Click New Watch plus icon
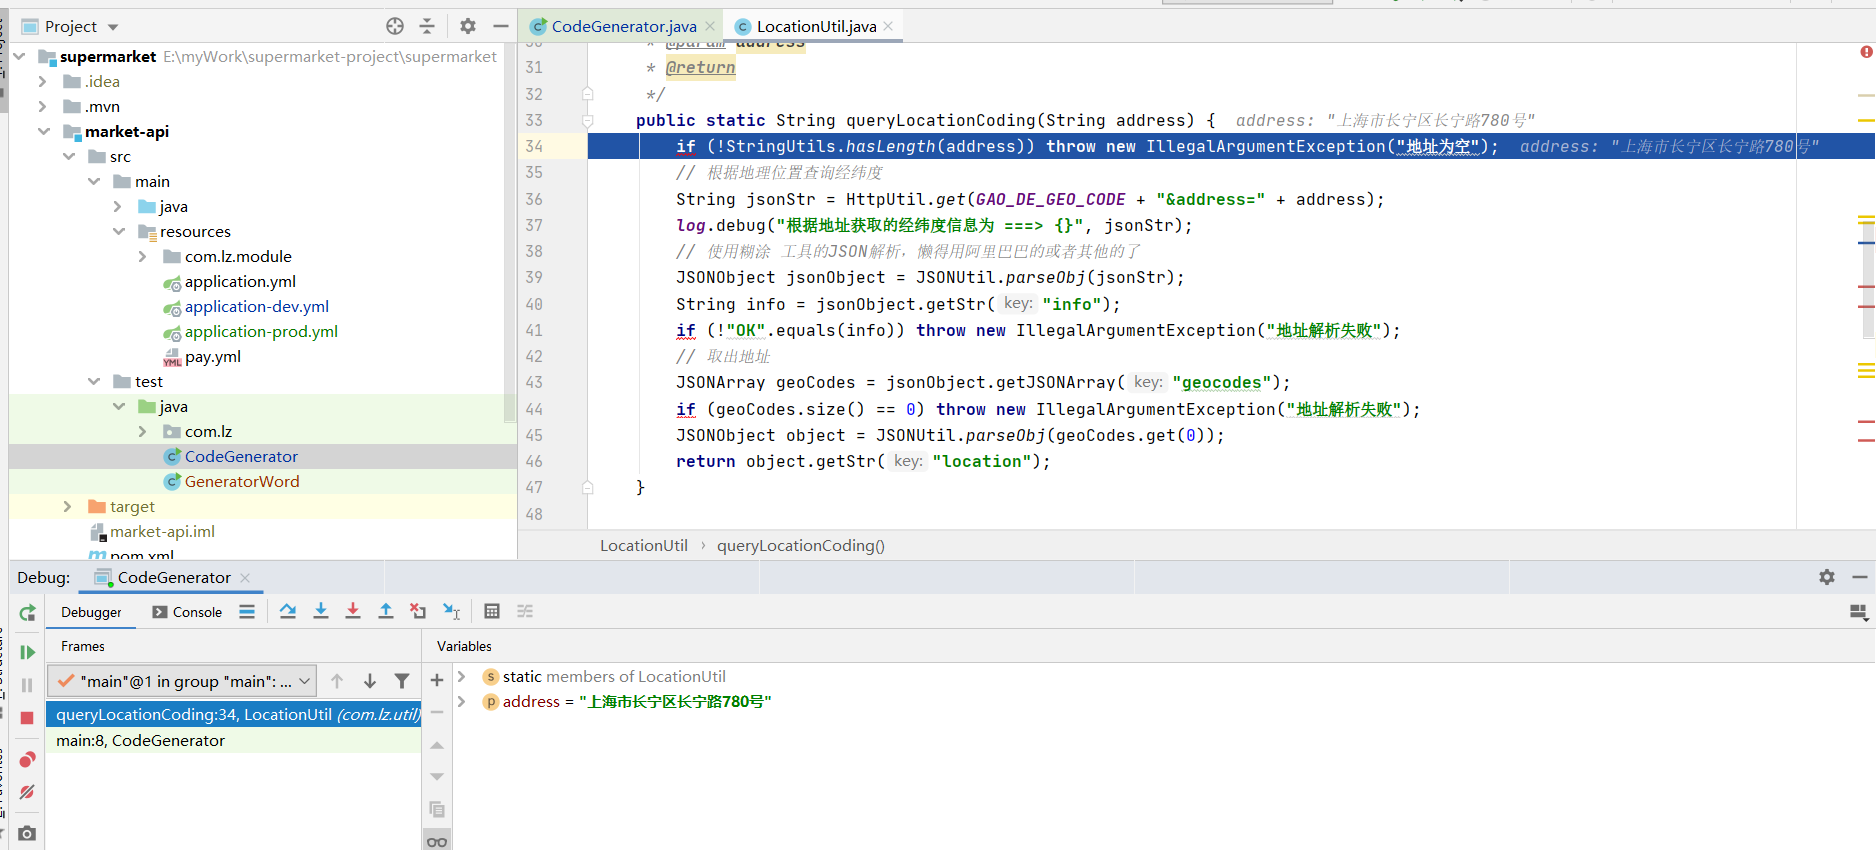This screenshot has width=1876, height=850. [x=437, y=680]
